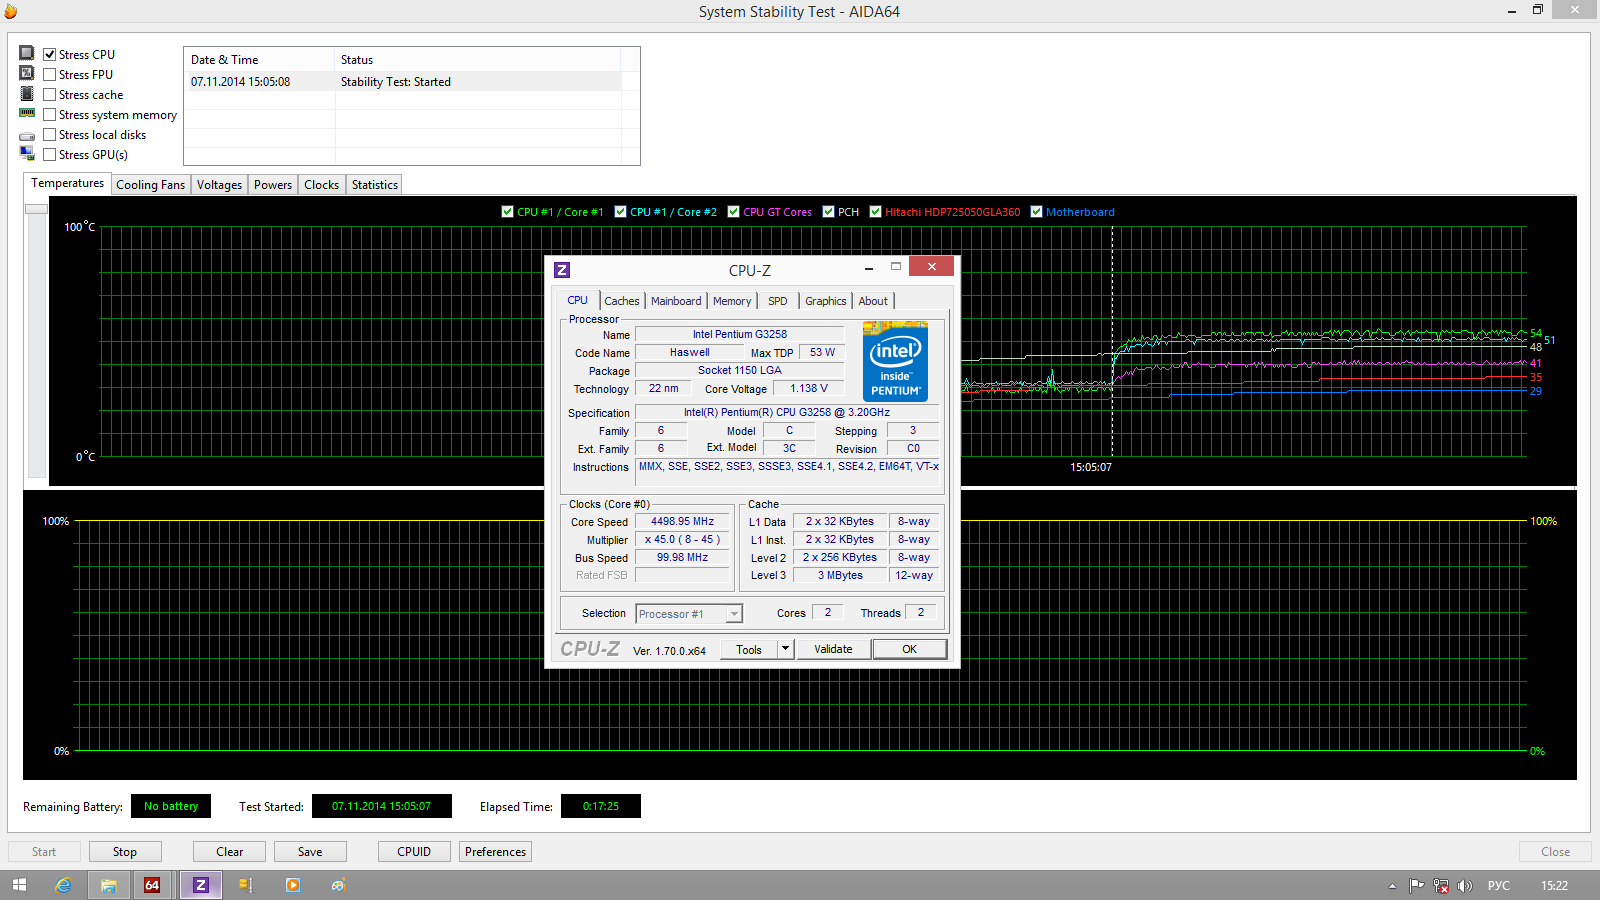Switch to the Cooling Fans tab
Viewport: 1600px width, 900px height.
(x=150, y=185)
